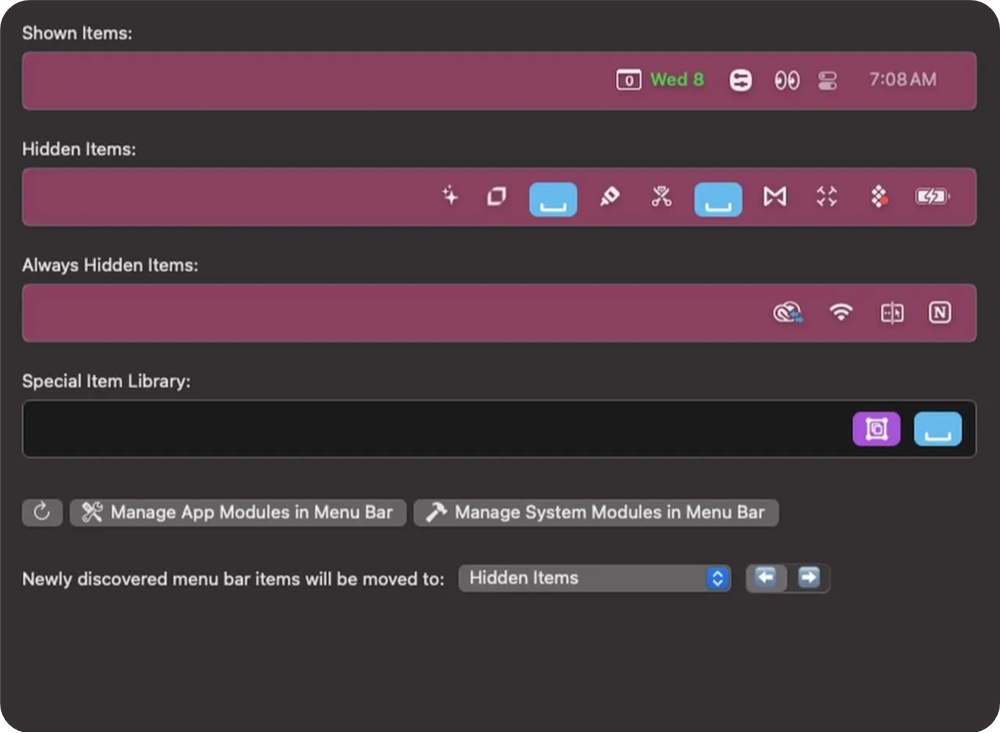
Task: Click the Creative Cloud icon
Action: pyautogui.click(x=788, y=312)
